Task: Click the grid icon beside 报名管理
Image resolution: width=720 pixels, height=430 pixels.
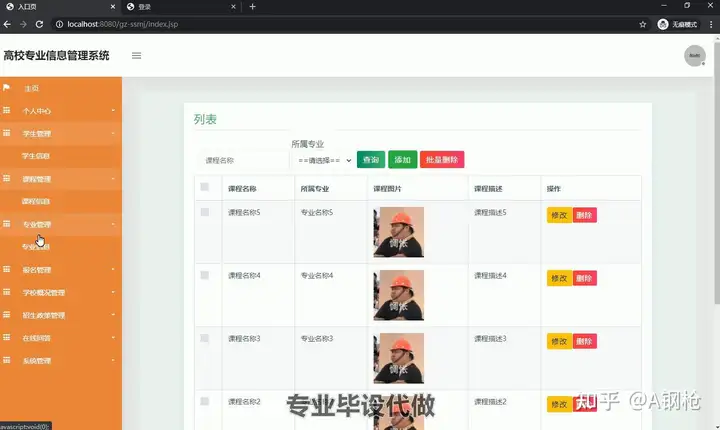Action: [x=6, y=269]
